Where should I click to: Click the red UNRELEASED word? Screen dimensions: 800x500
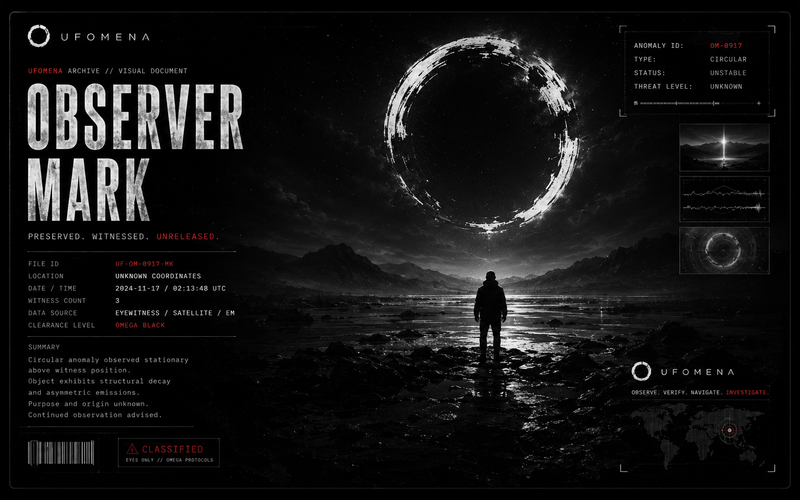tap(188, 236)
